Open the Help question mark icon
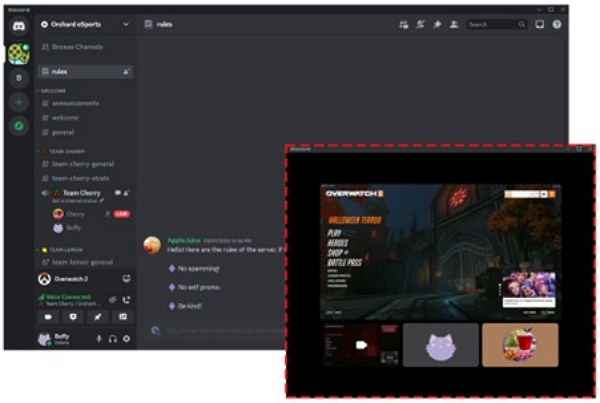Screen dimensions: 600x403 pos(557,24)
